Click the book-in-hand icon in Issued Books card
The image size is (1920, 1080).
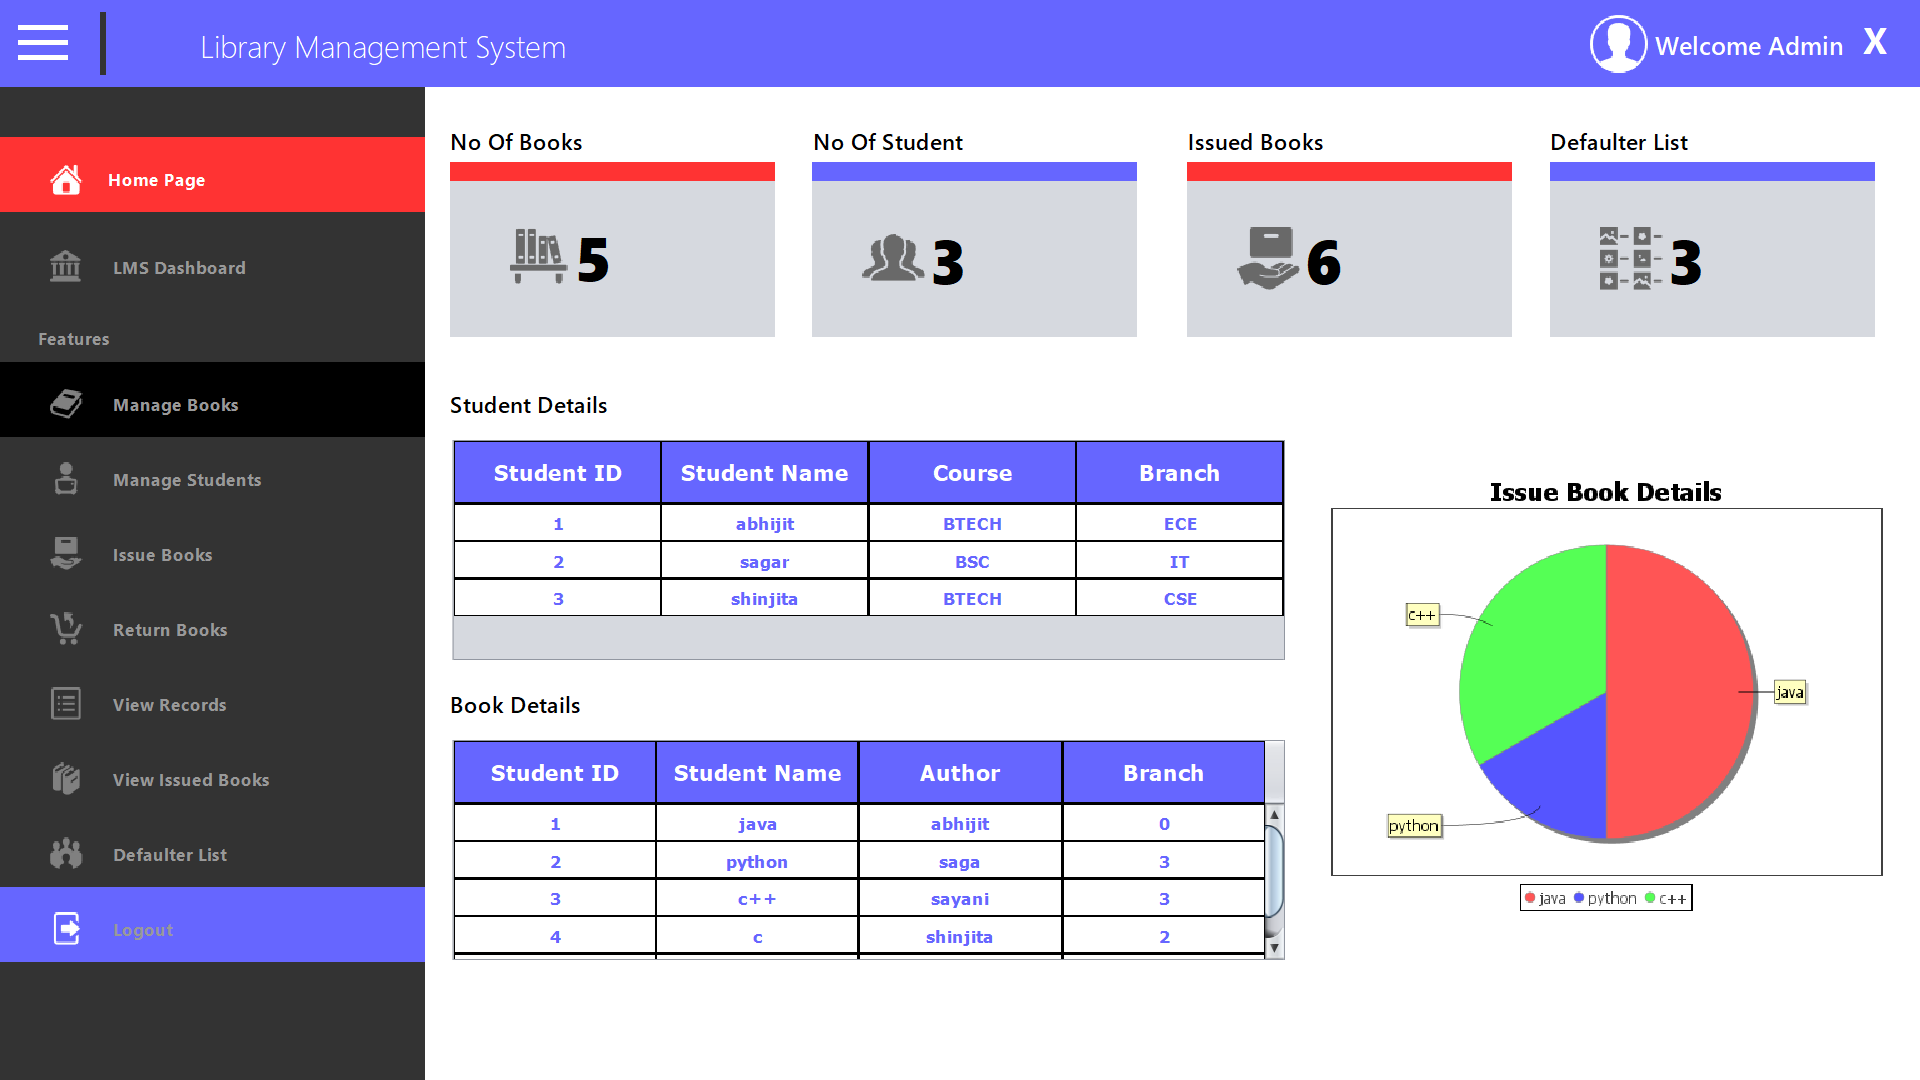(1269, 259)
